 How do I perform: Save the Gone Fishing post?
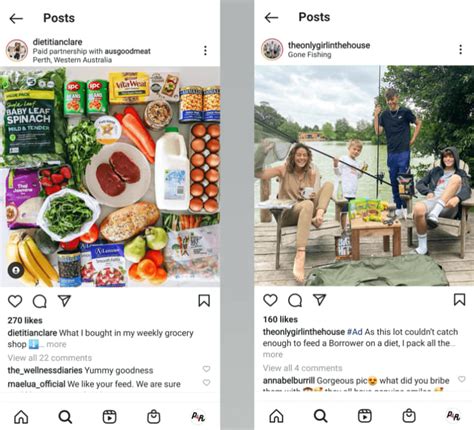tap(459, 299)
